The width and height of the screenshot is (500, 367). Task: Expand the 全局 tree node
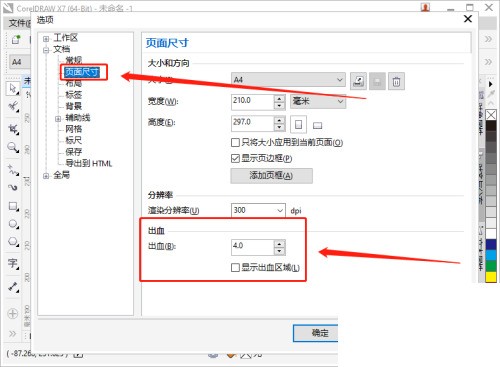[46, 176]
